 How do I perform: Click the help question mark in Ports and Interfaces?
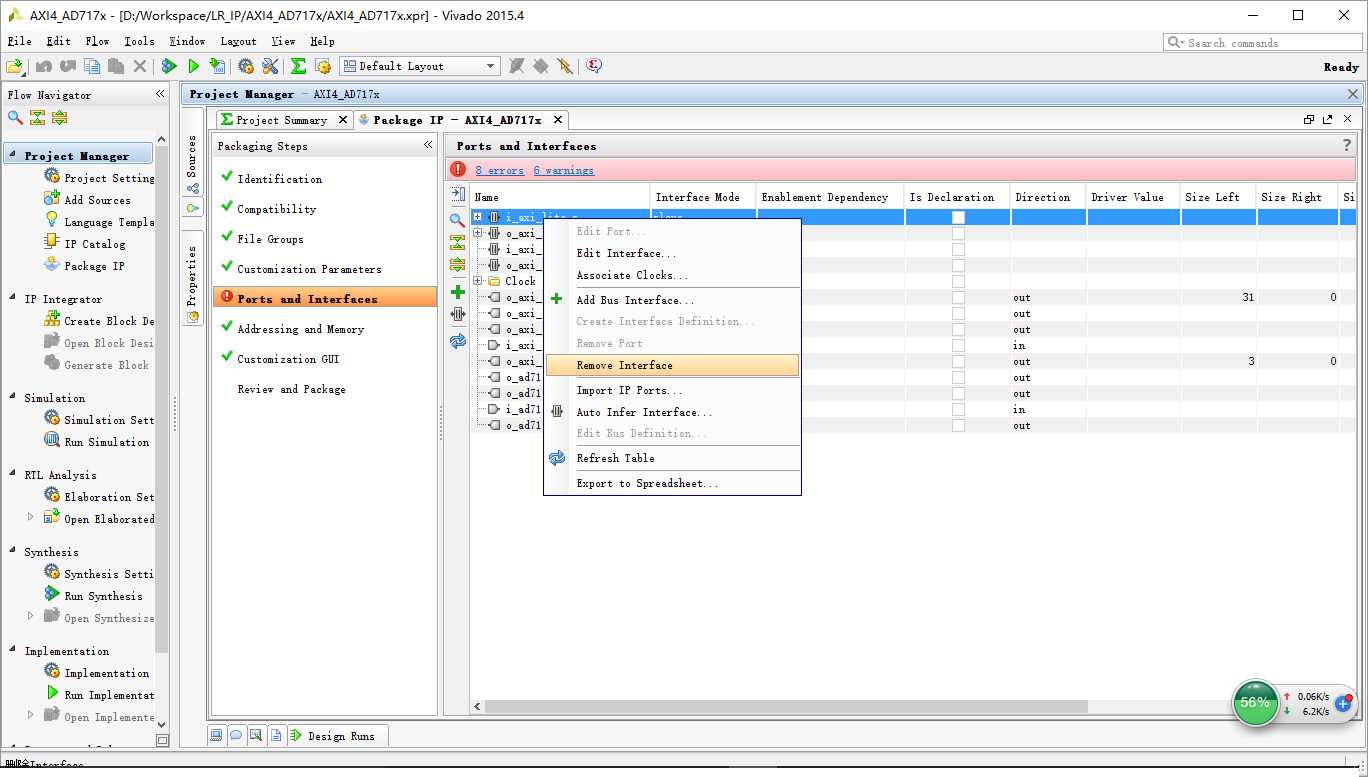point(1346,146)
